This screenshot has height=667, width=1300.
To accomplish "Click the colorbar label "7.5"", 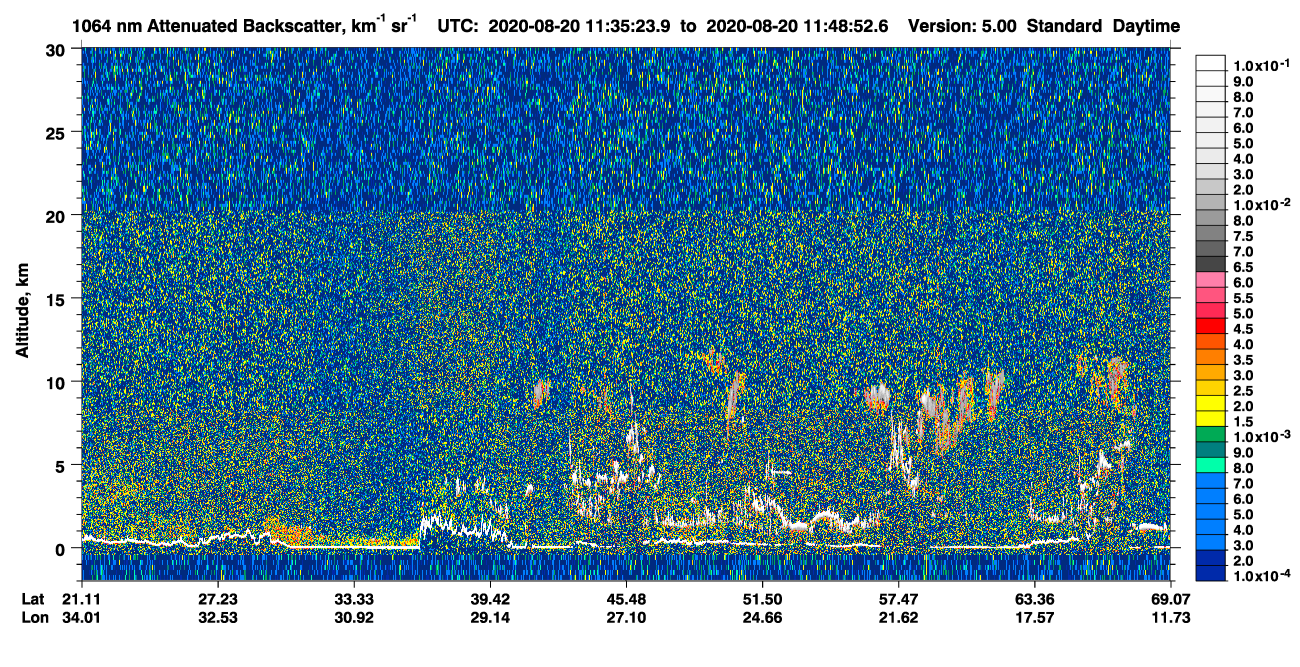I will point(1243,237).
